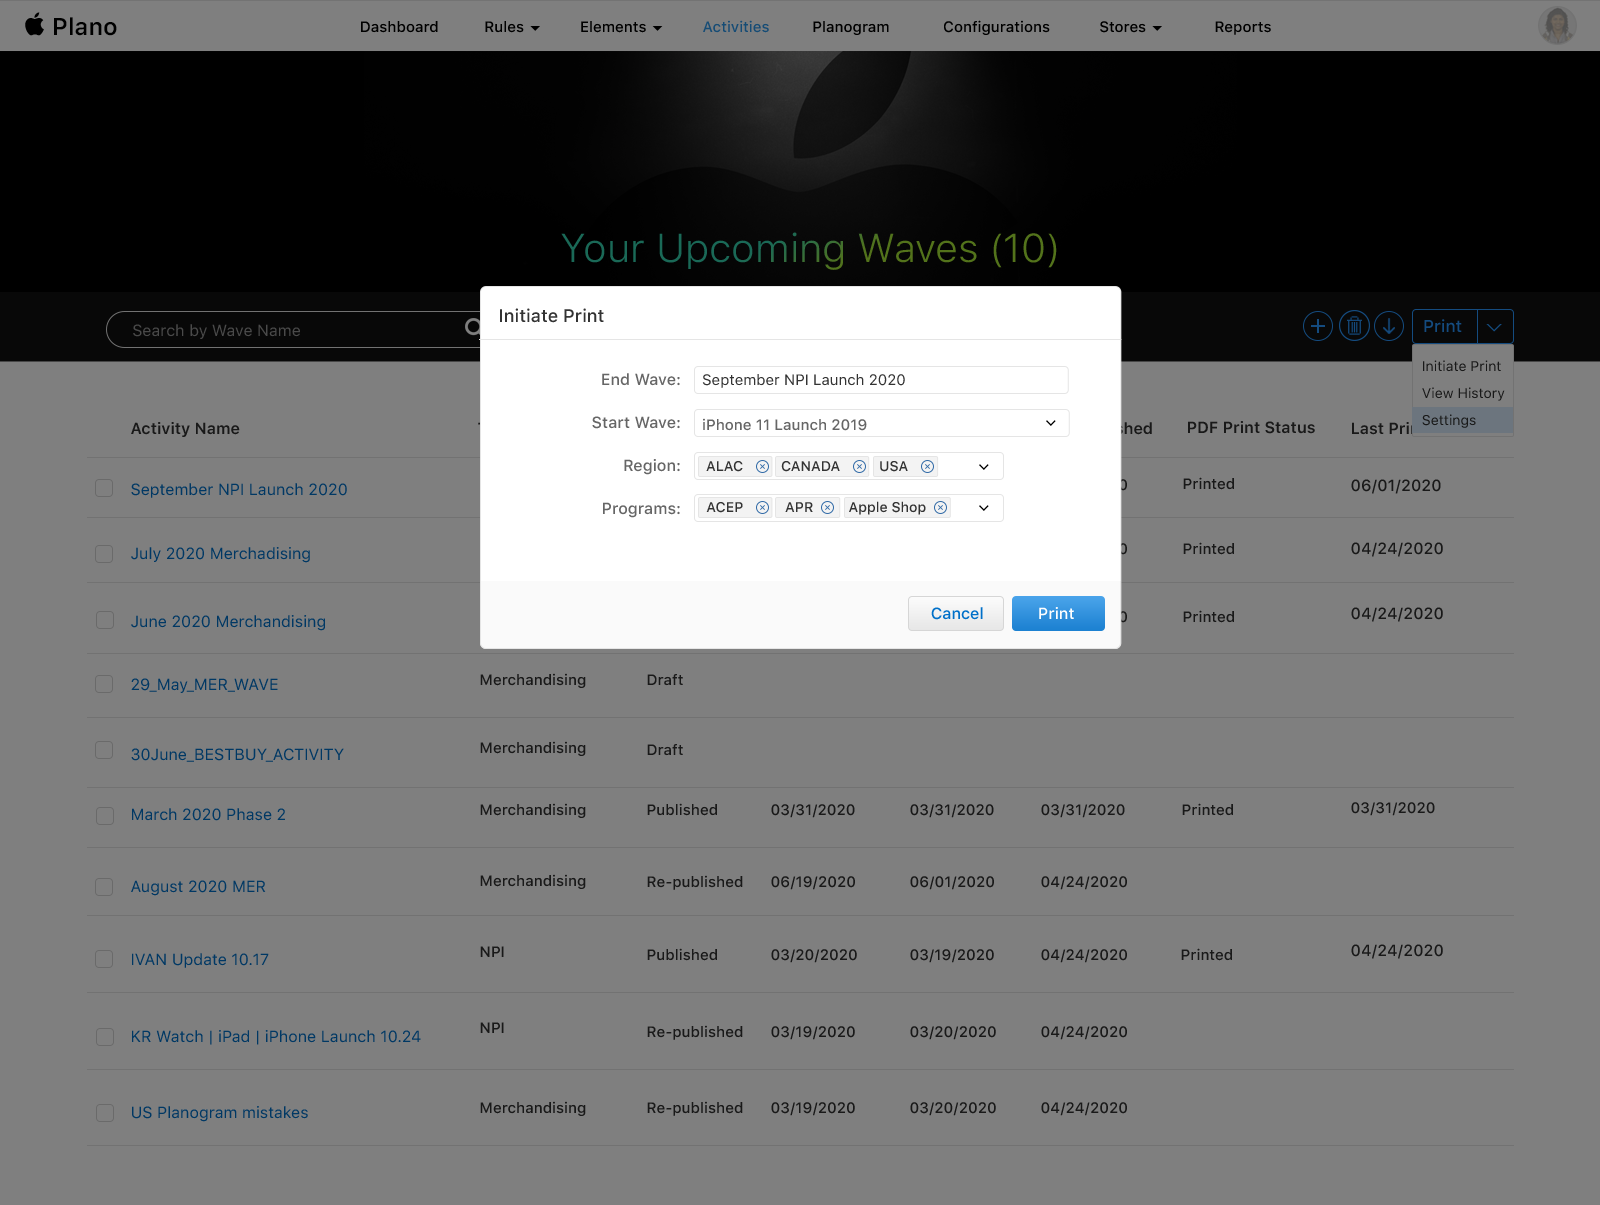
Task: Click the Search by Wave Name field
Action: coord(295,330)
